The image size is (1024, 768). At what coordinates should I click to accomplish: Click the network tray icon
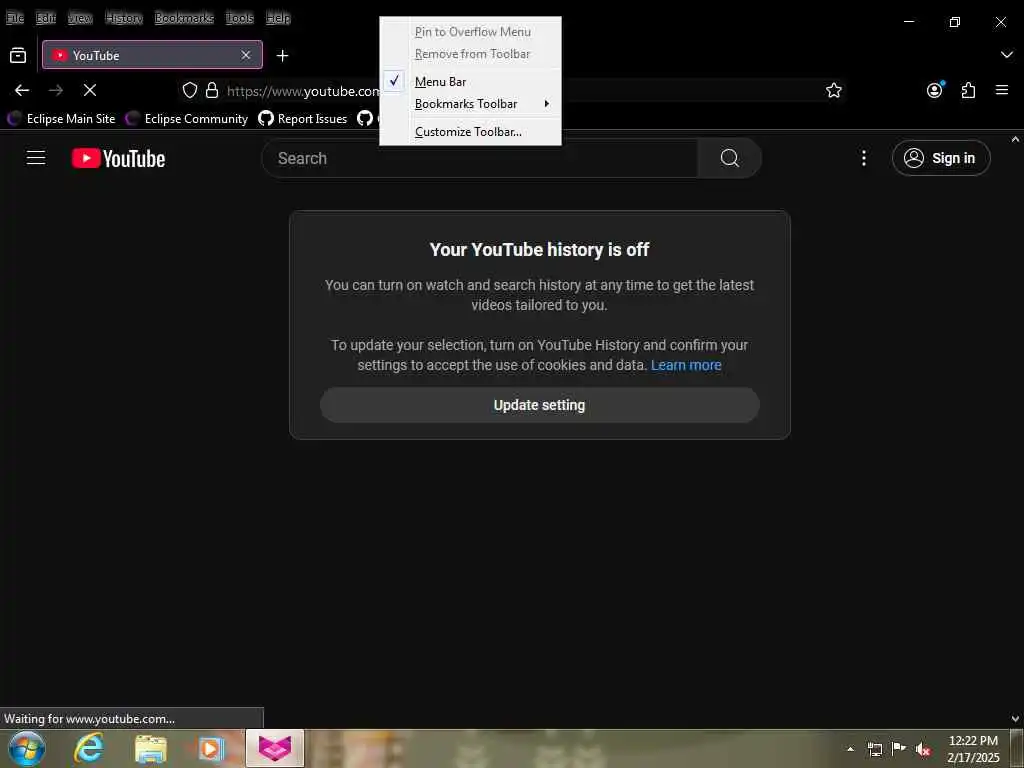point(874,749)
